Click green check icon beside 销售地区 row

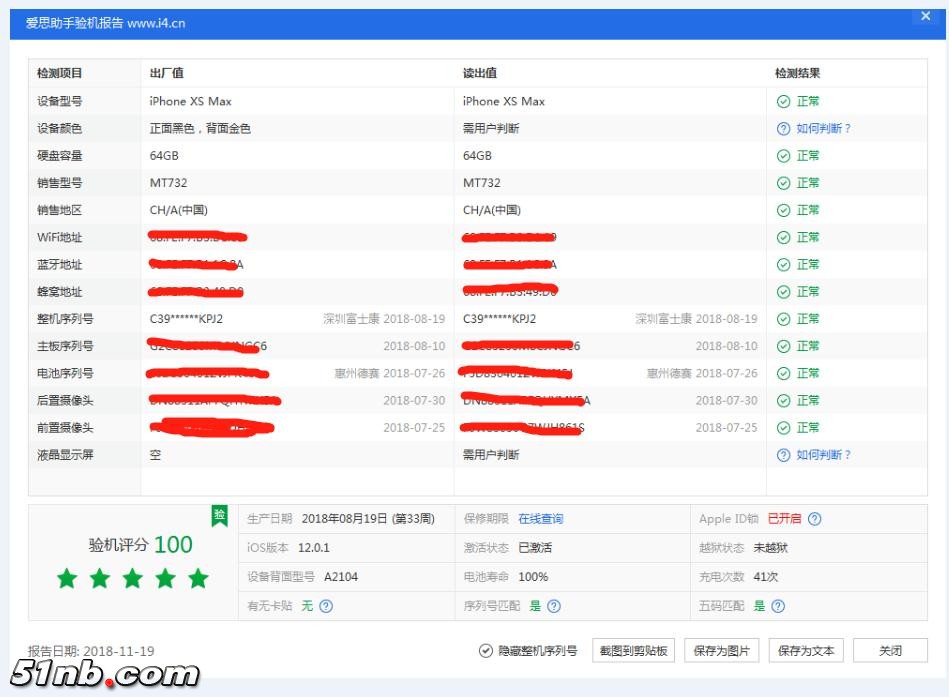click(x=784, y=210)
